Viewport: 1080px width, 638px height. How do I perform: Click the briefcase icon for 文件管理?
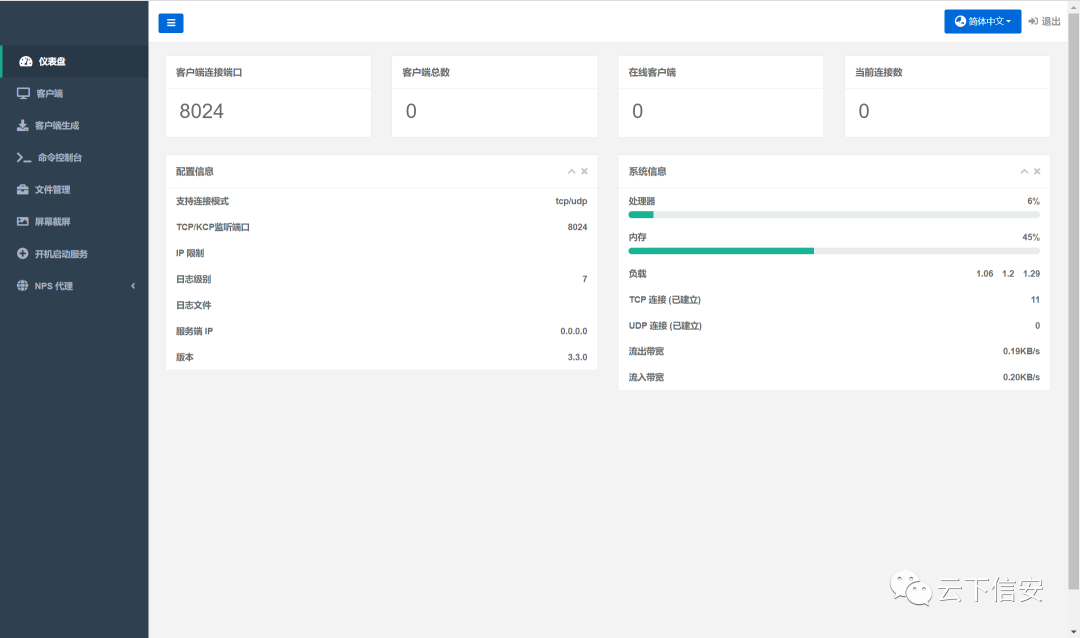coord(23,189)
